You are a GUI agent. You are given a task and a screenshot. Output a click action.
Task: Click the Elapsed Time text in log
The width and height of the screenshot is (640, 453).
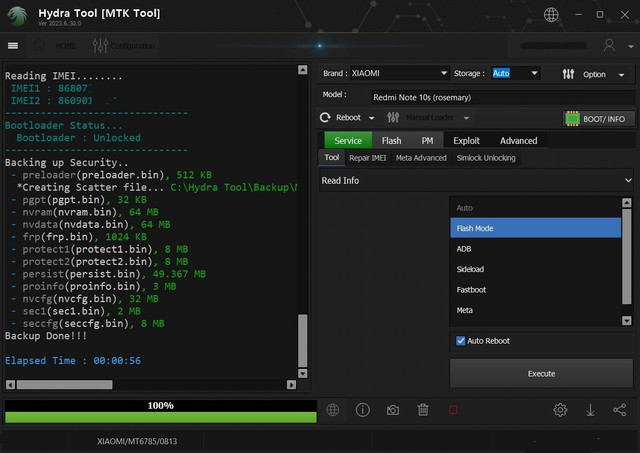73,361
